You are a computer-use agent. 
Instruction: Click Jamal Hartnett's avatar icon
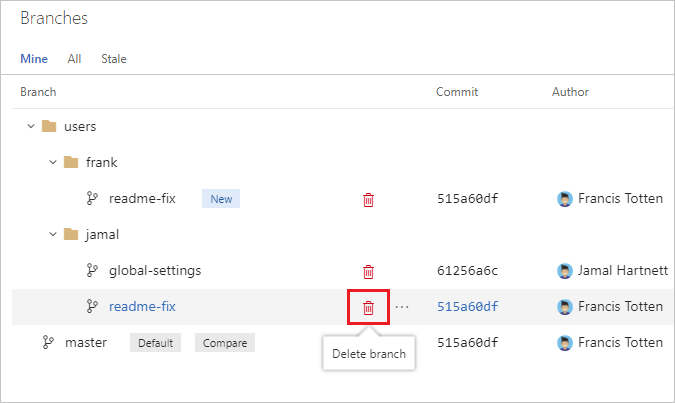pyautogui.click(x=565, y=271)
